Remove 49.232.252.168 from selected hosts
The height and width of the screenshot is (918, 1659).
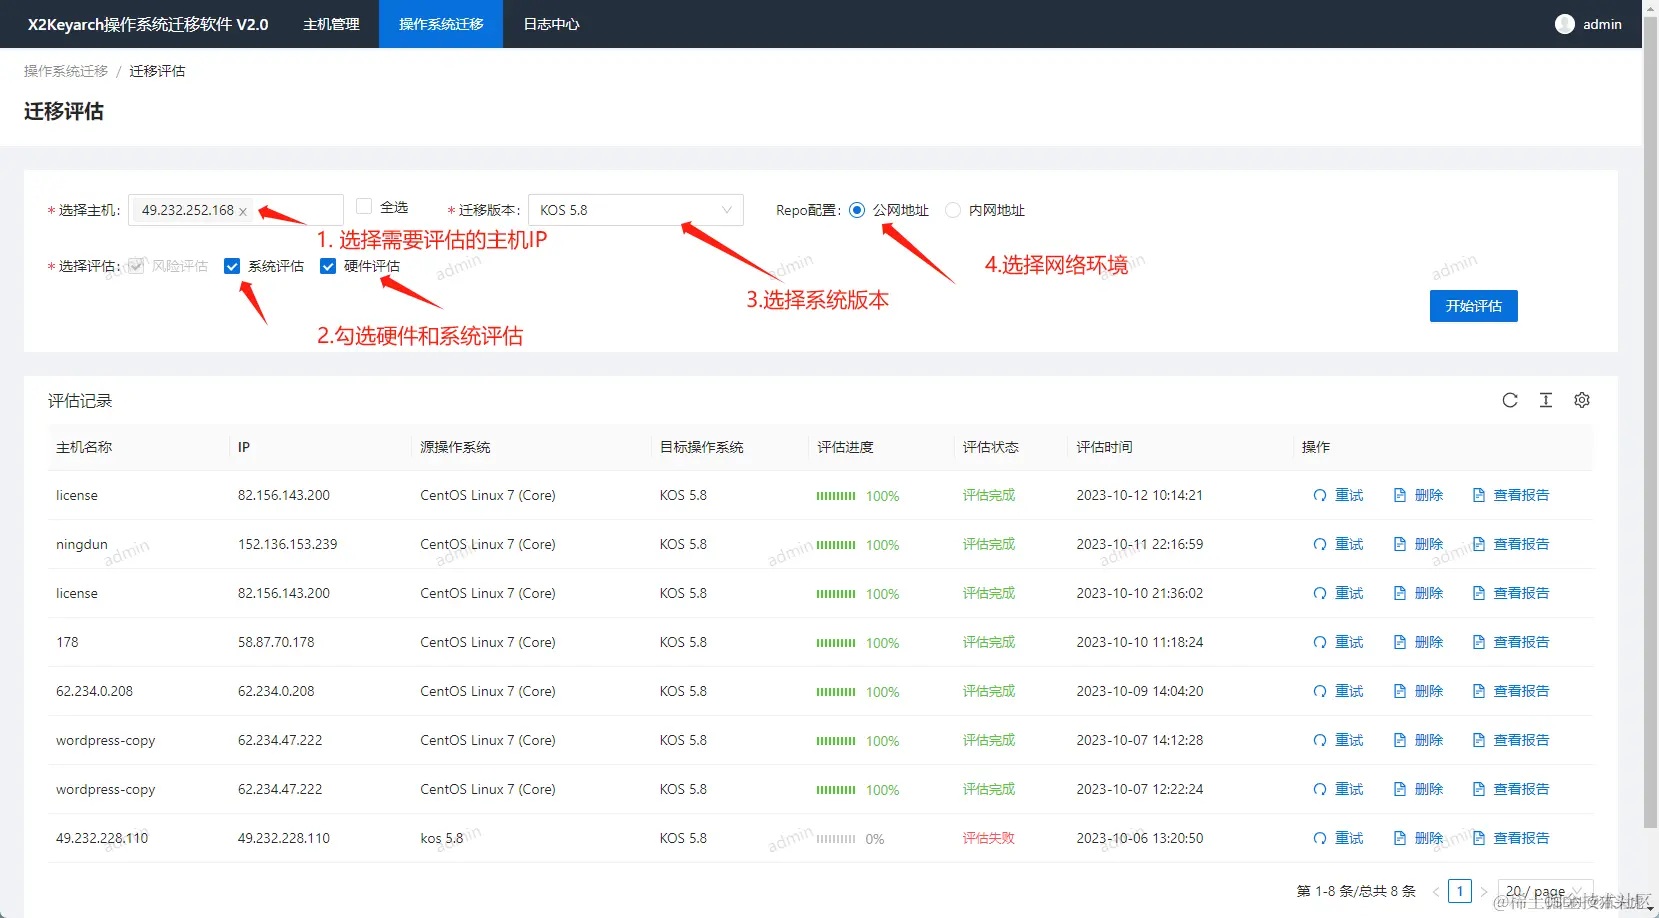pyautogui.click(x=241, y=211)
